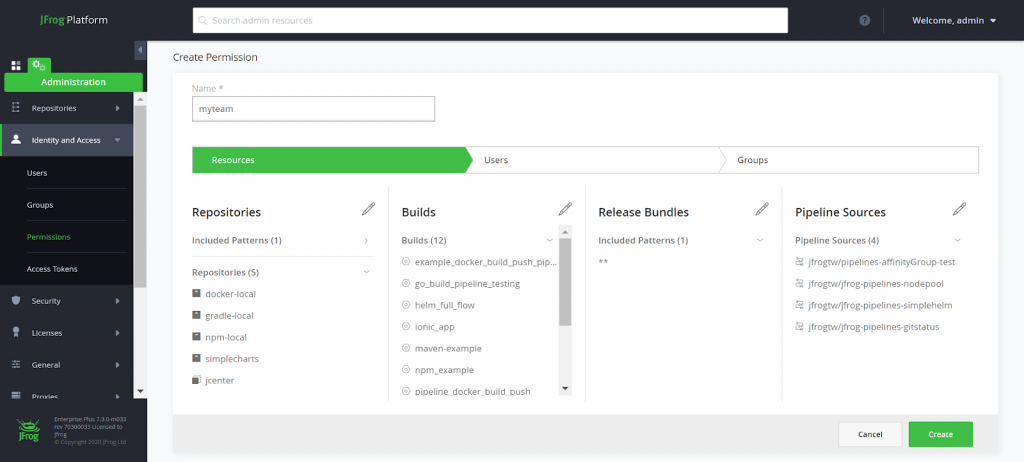Screen dimensions: 1024x462
Task: Collapse the Repositories (5) list
Action: click(x=366, y=272)
